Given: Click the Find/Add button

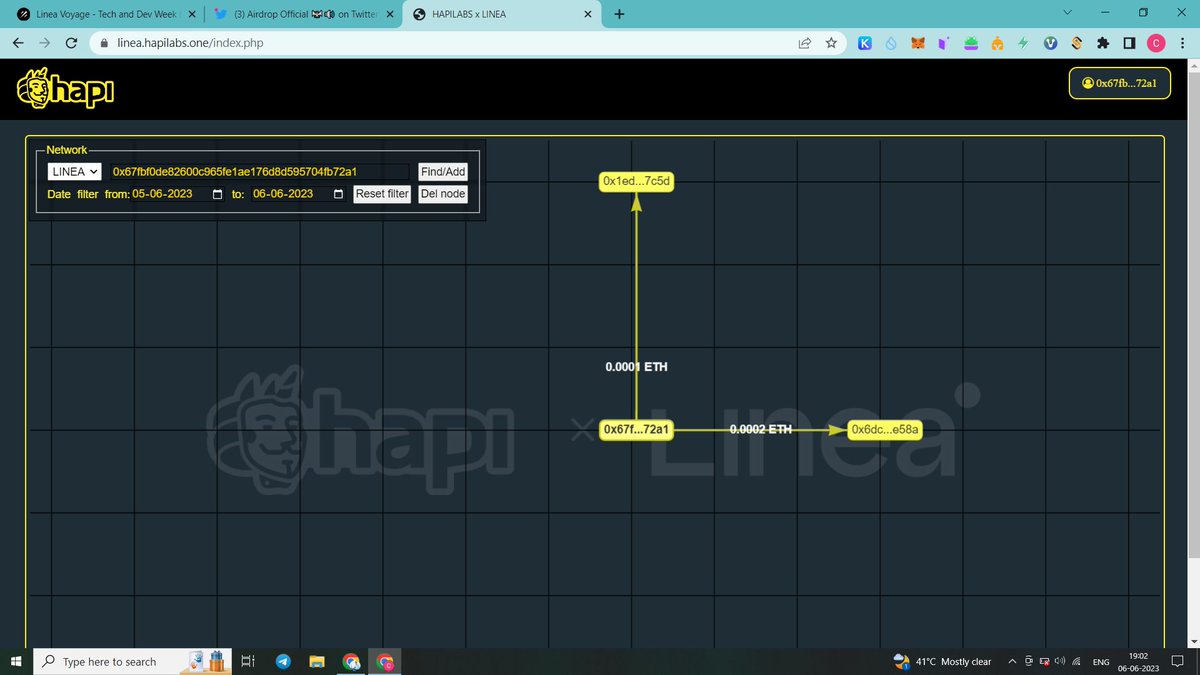Looking at the screenshot, I should tap(443, 172).
